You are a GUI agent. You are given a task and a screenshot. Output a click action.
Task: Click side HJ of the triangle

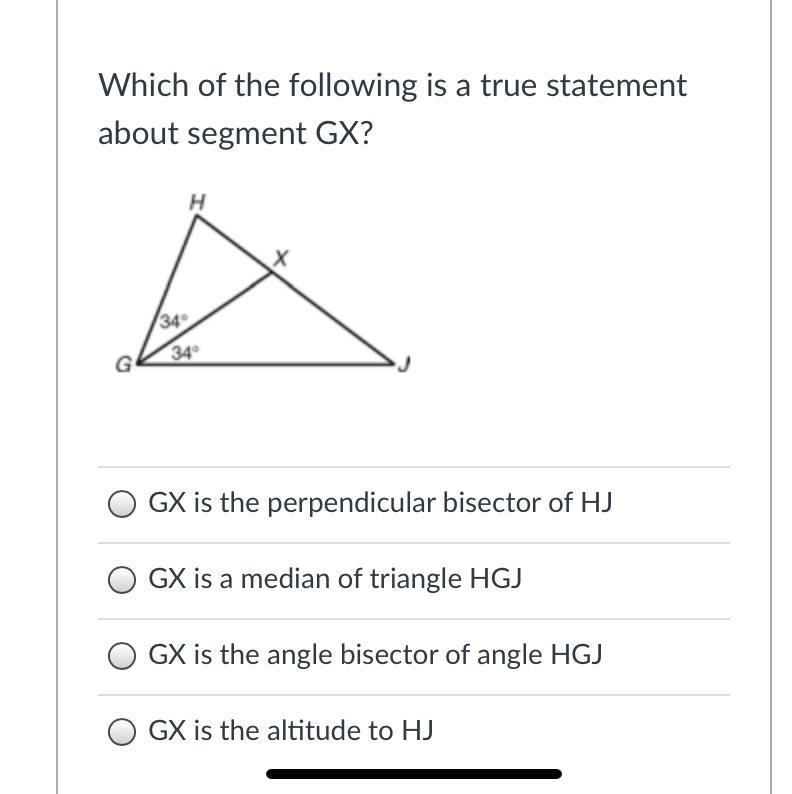tap(295, 290)
